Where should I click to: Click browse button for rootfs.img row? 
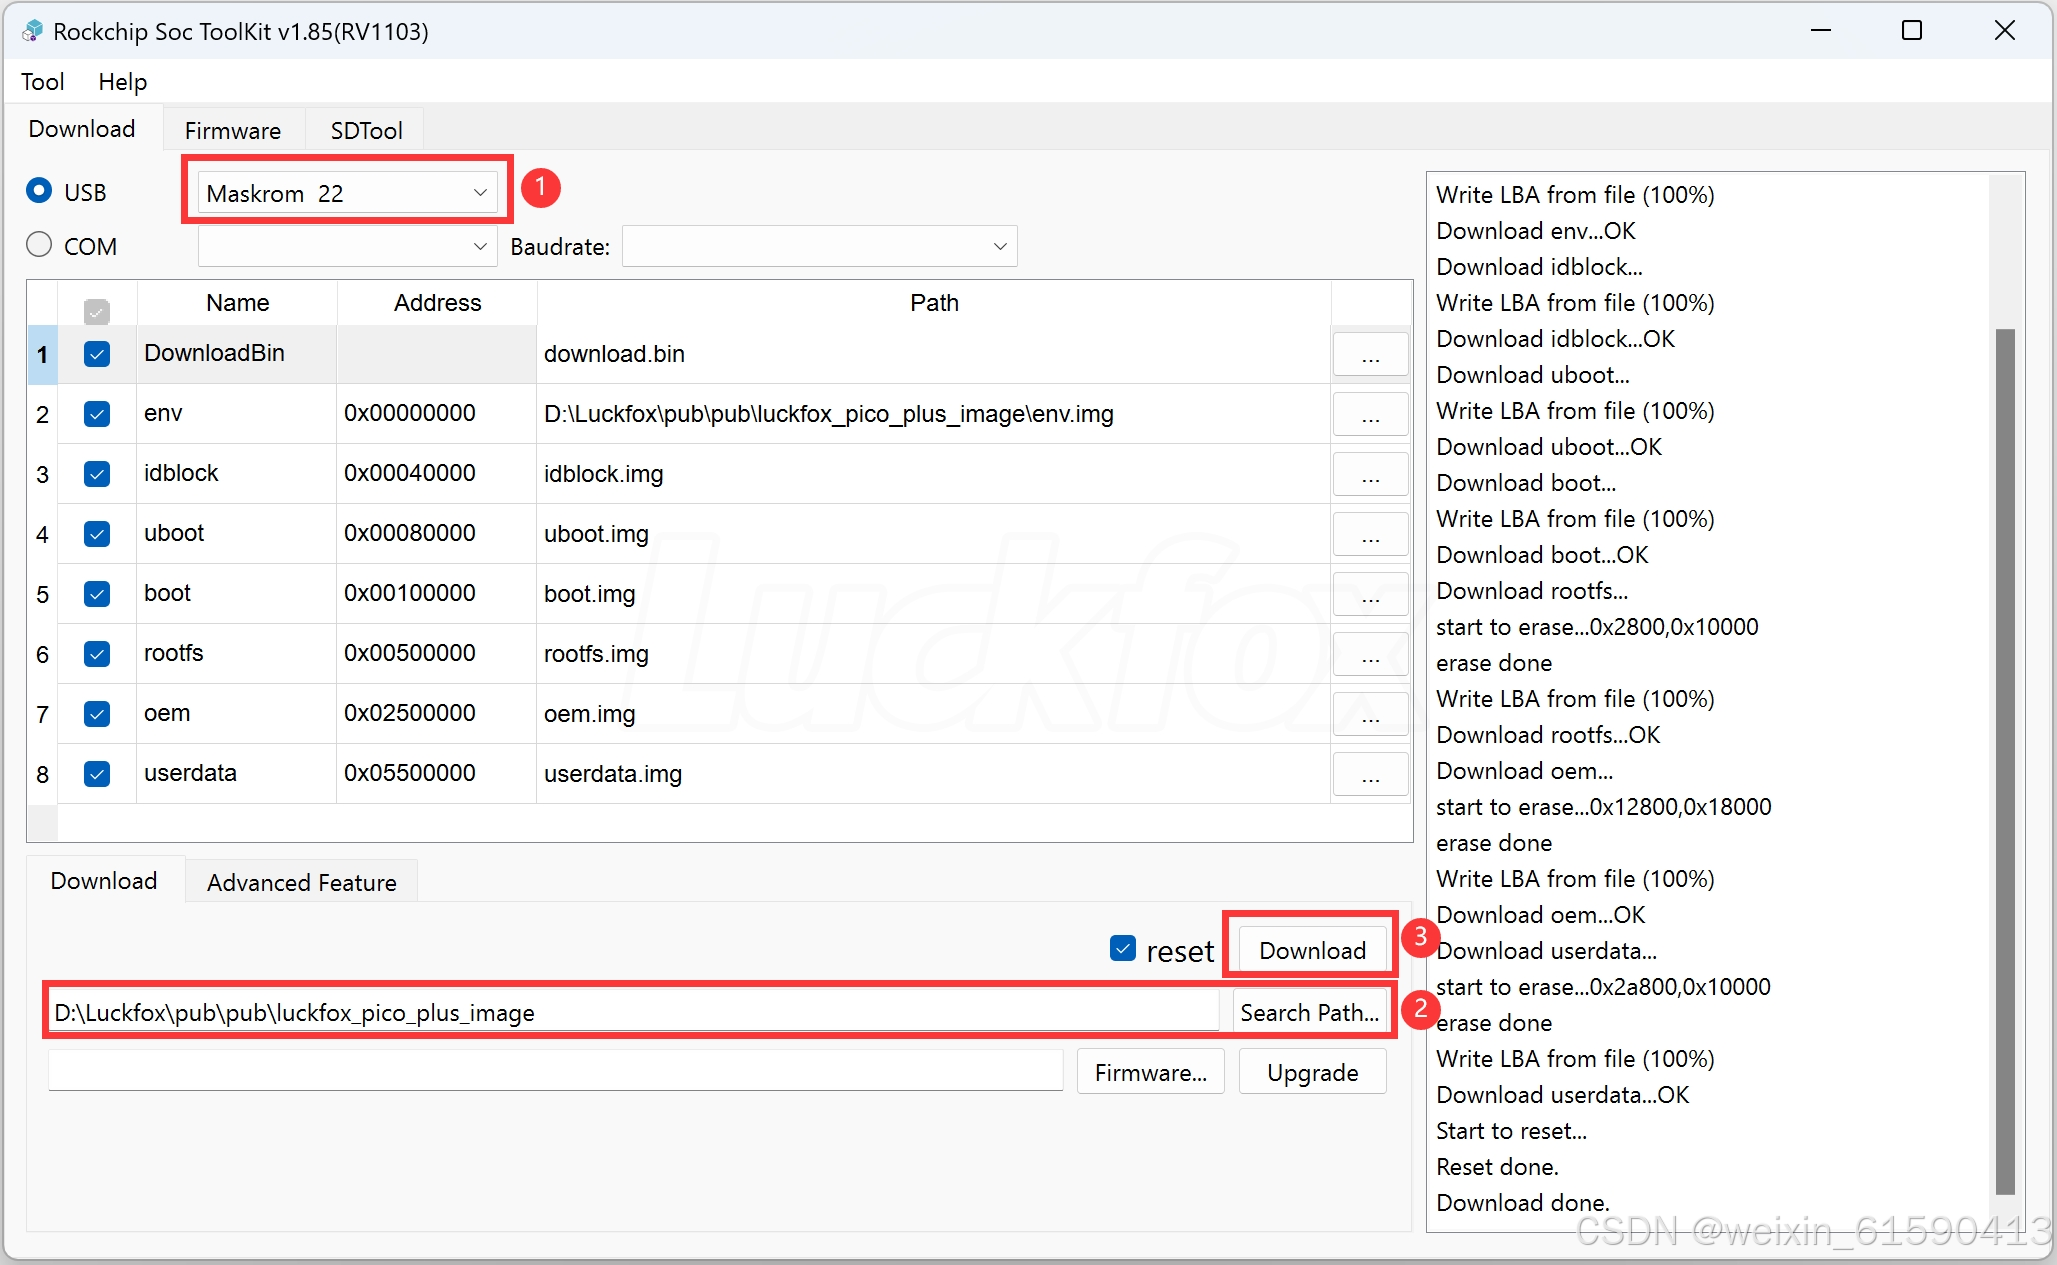pyautogui.click(x=1370, y=655)
